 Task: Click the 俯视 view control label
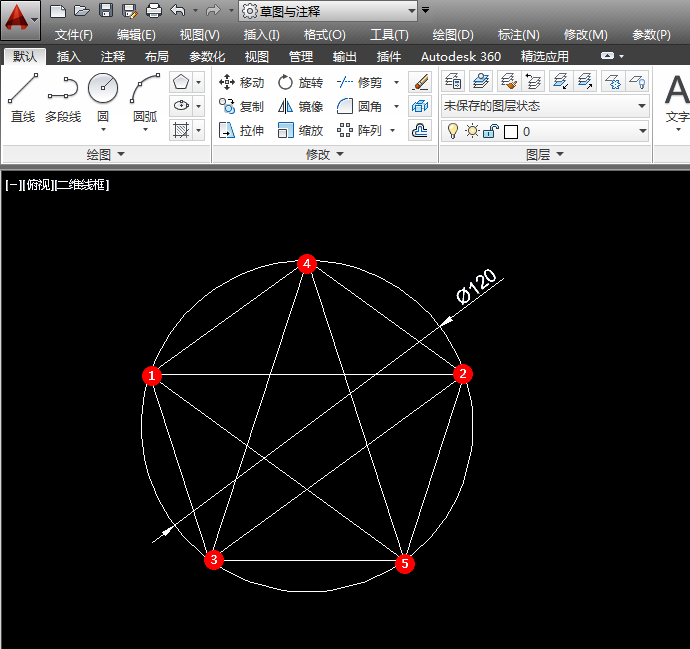point(39,185)
